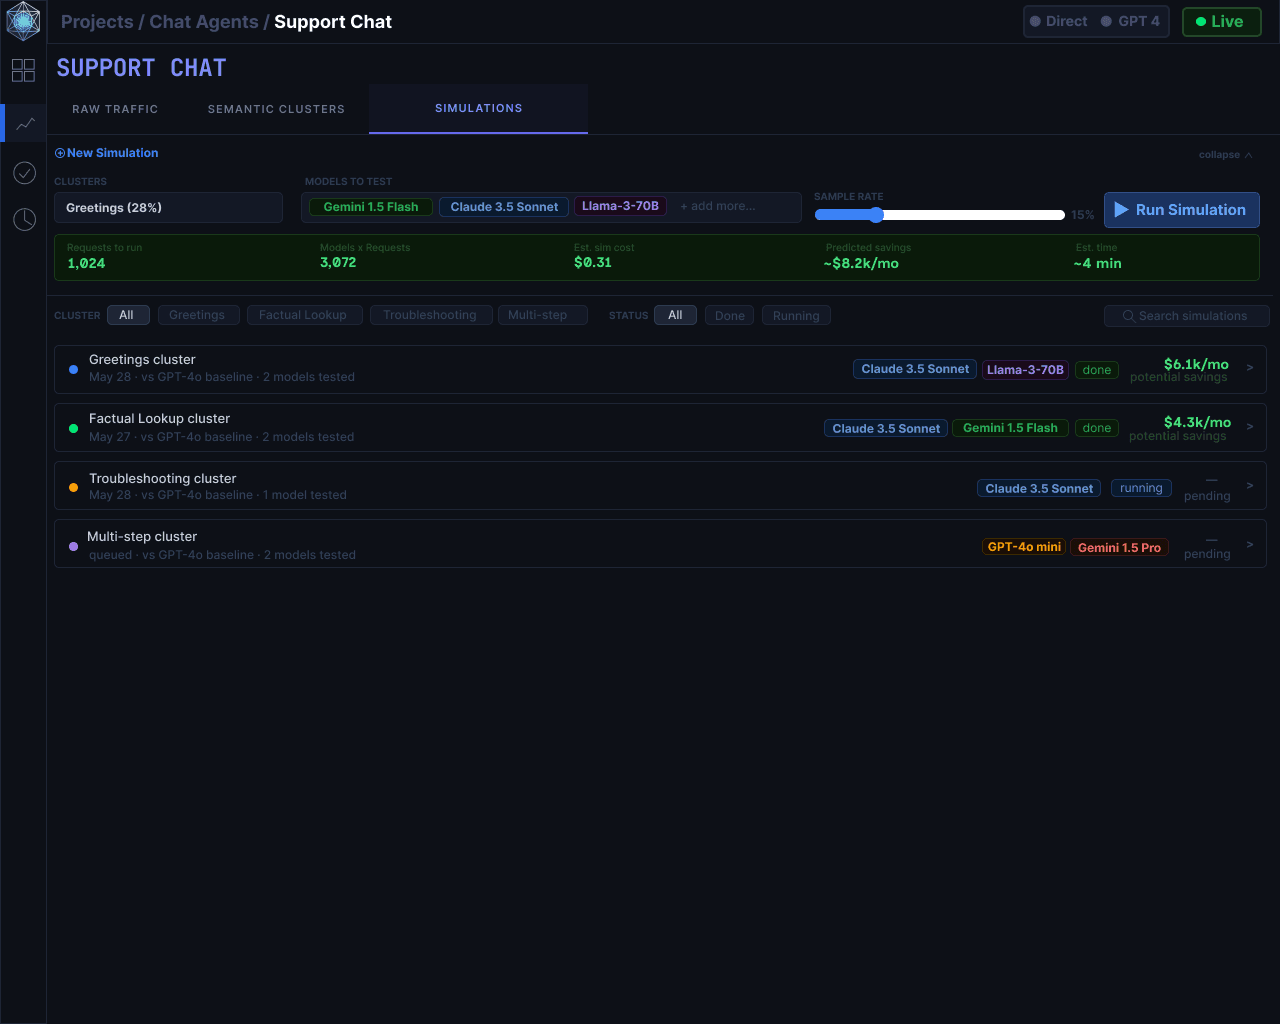Click in the Search simulations field
This screenshot has width=1280, height=1024.
[x=1187, y=316]
